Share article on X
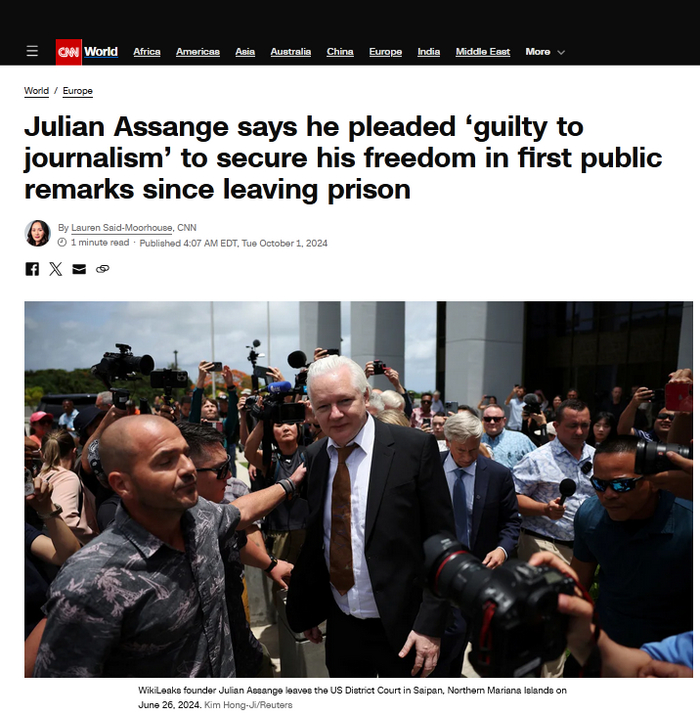Image resolution: width=700 pixels, height=716 pixels. [56, 269]
